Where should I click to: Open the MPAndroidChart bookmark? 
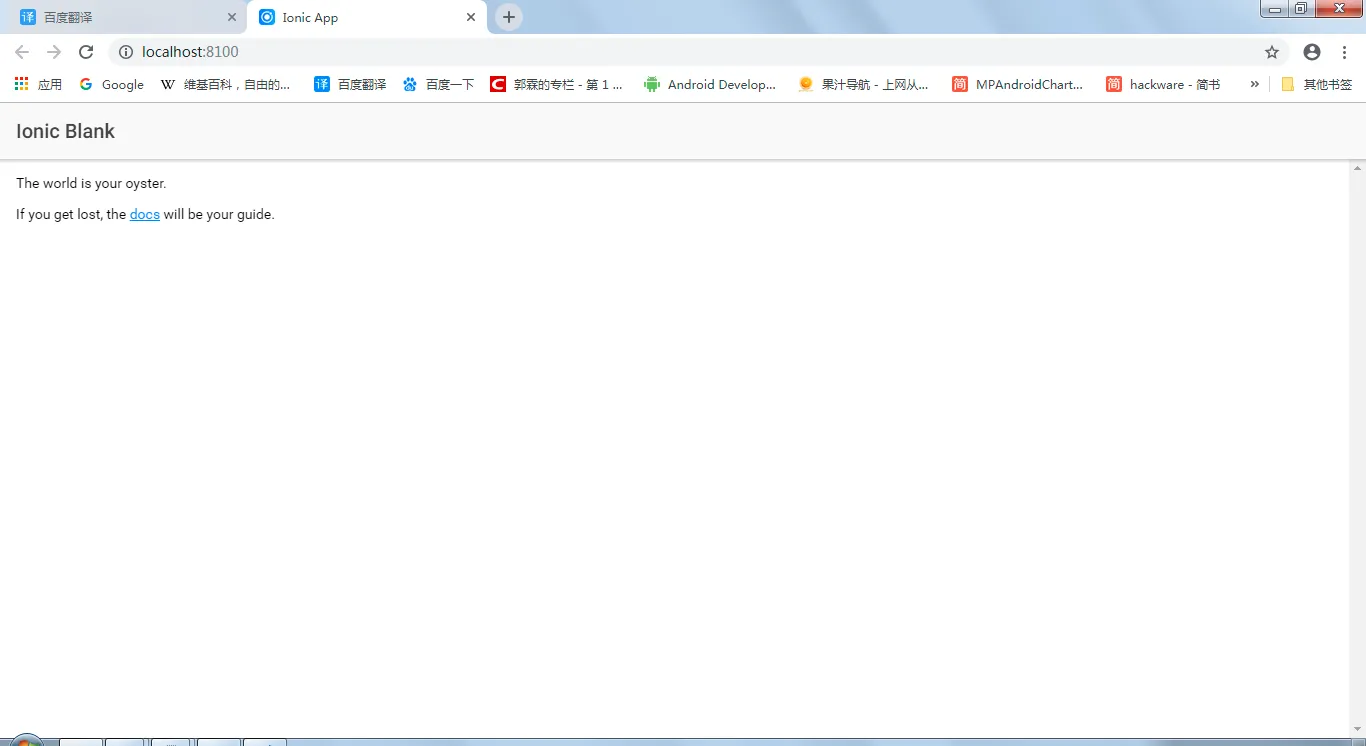coord(1017,85)
